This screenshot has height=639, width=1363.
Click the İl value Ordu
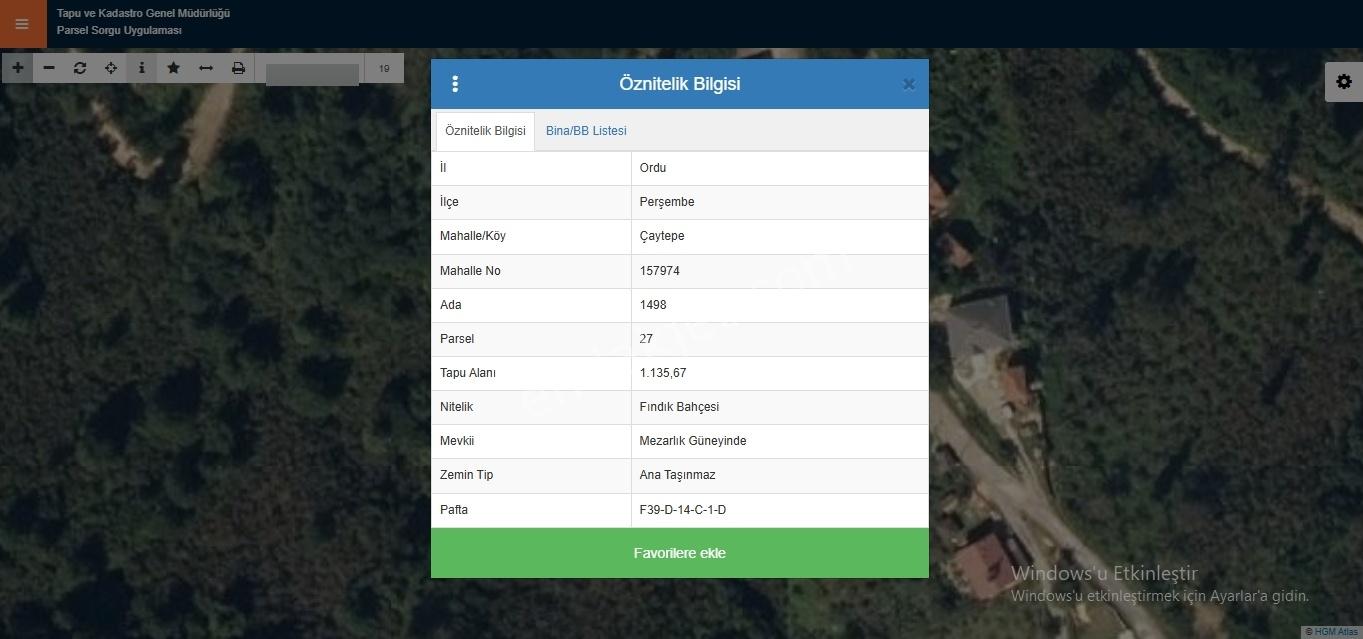[x=653, y=168]
